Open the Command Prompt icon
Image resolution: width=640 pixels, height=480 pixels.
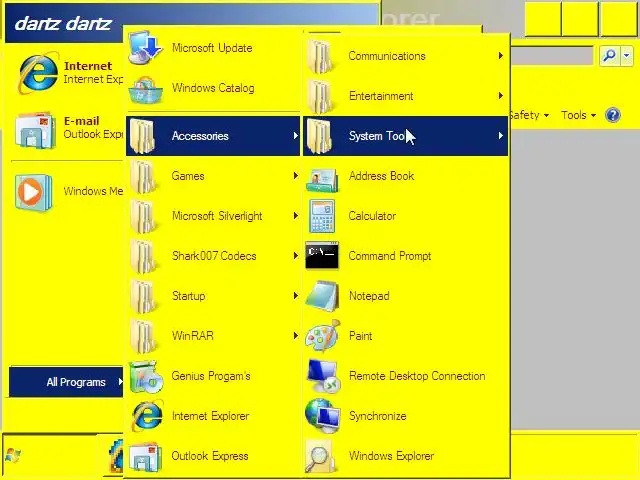(322, 255)
